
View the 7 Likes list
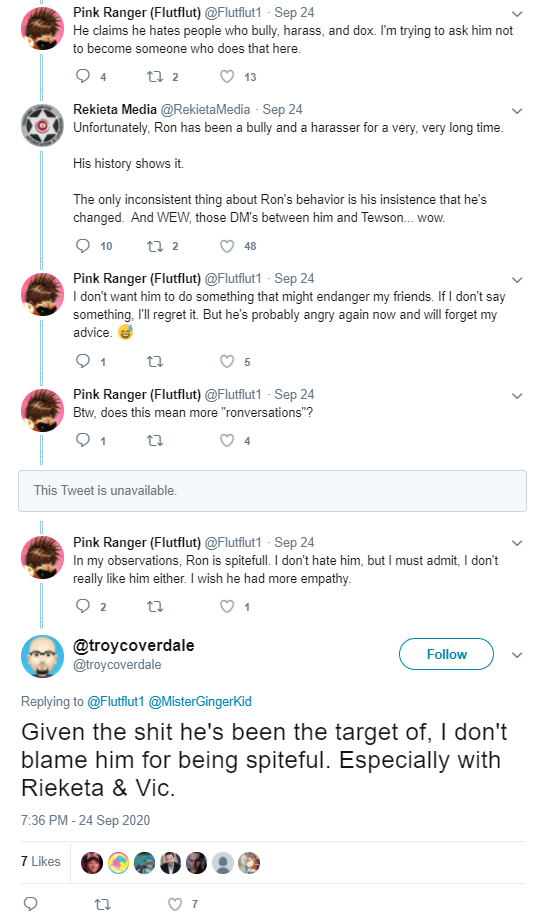[x=41, y=862]
